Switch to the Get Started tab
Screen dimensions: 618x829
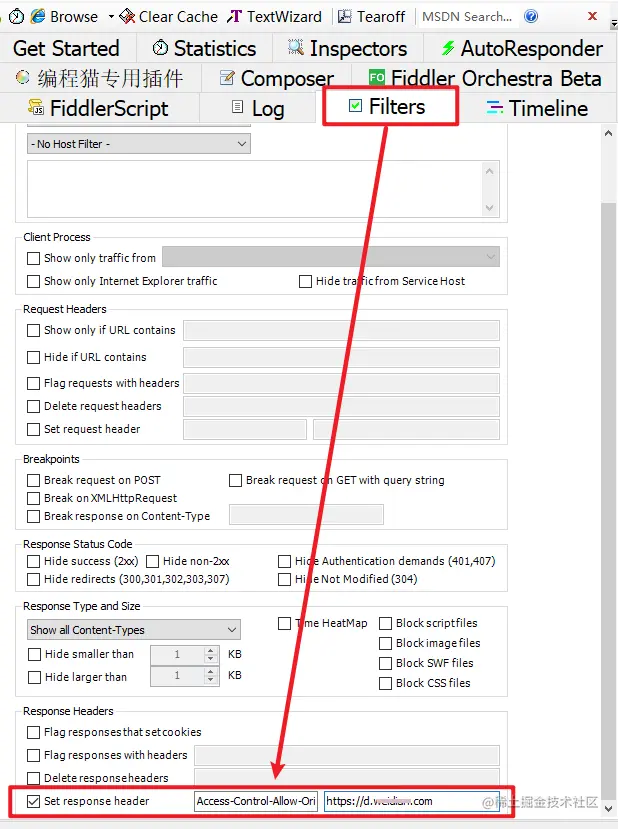click(67, 48)
